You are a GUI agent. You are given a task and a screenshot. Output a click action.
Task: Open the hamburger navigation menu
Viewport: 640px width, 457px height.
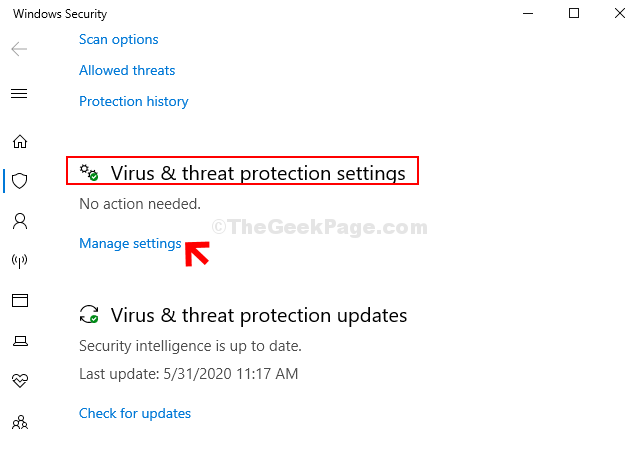19,93
